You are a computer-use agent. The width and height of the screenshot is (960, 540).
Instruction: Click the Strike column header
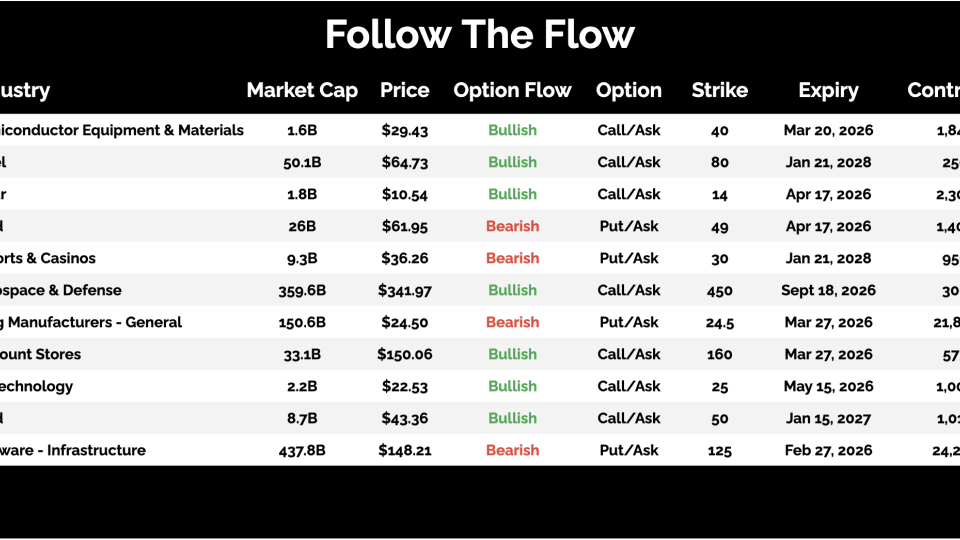(x=720, y=90)
